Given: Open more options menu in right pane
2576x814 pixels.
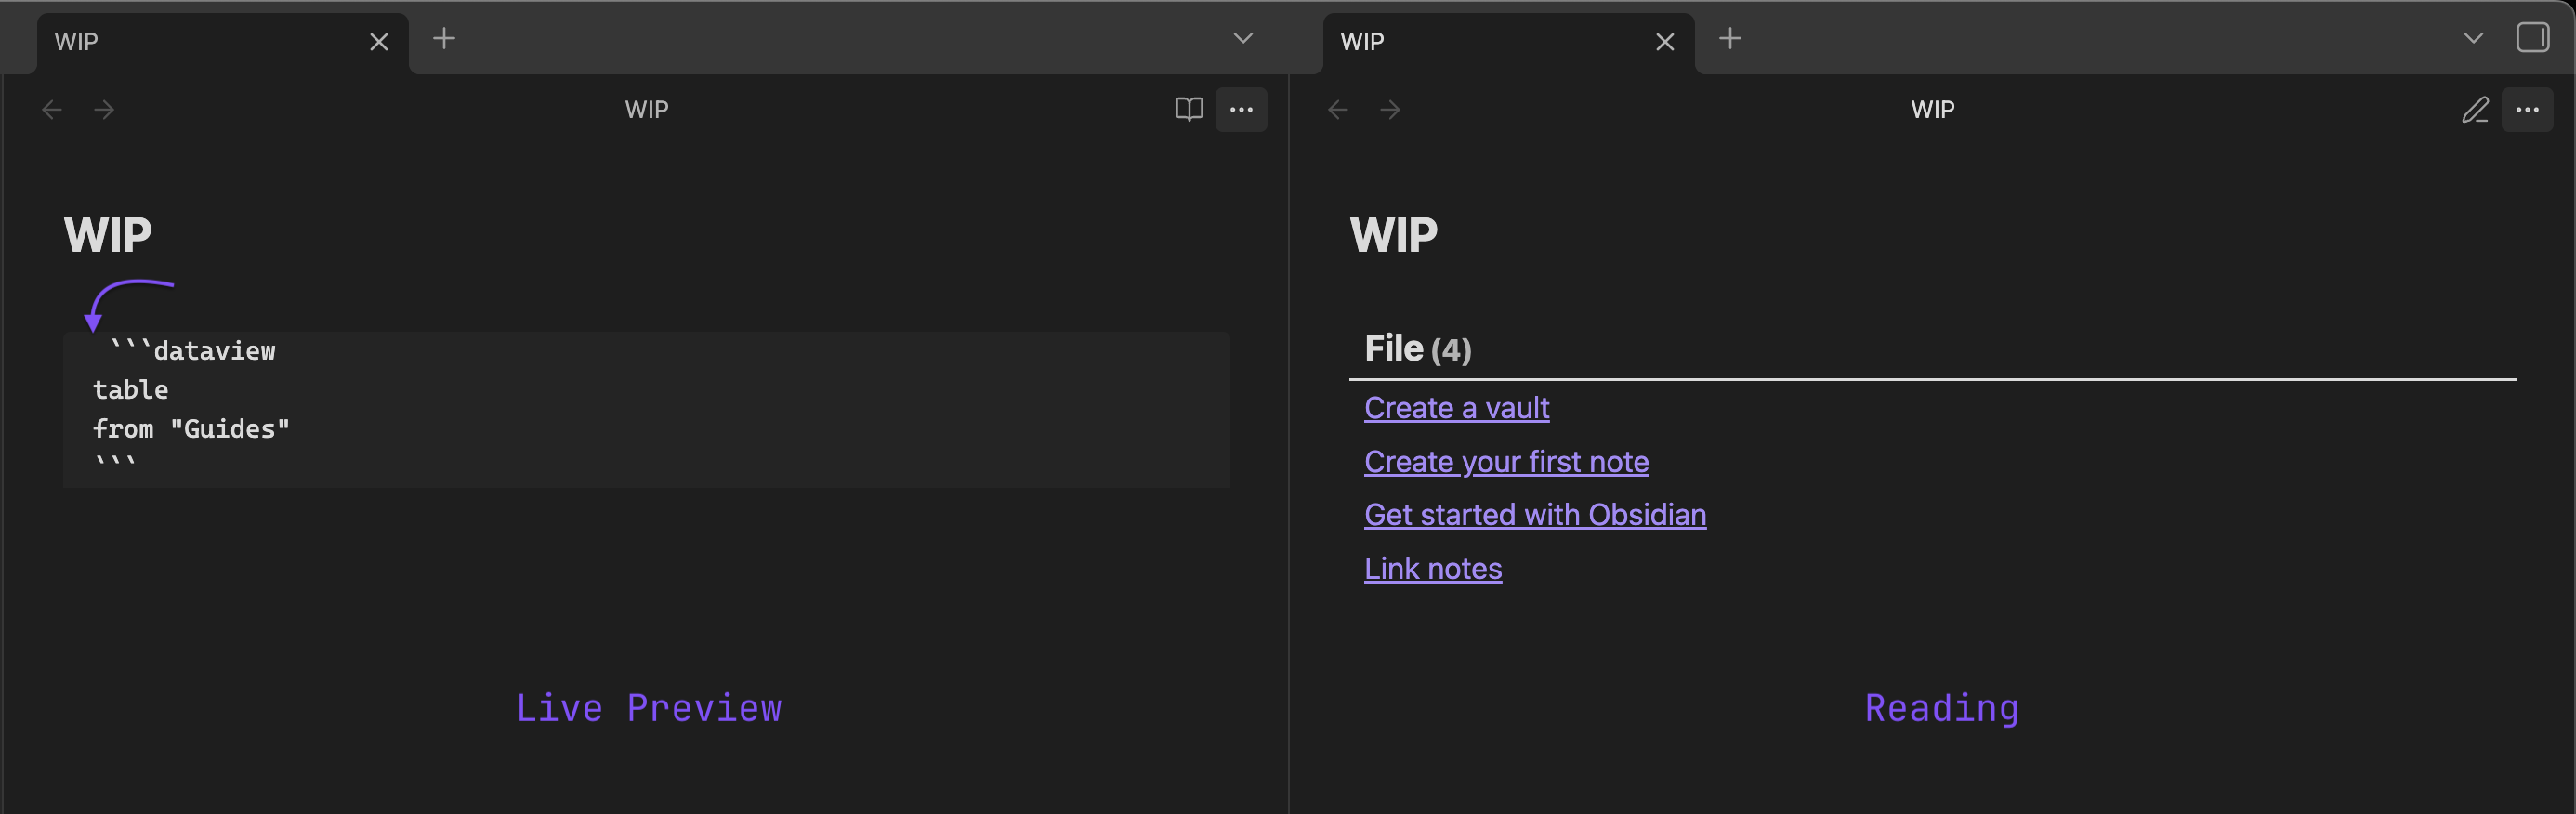Looking at the screenshot, I should tap(2527, 109).
